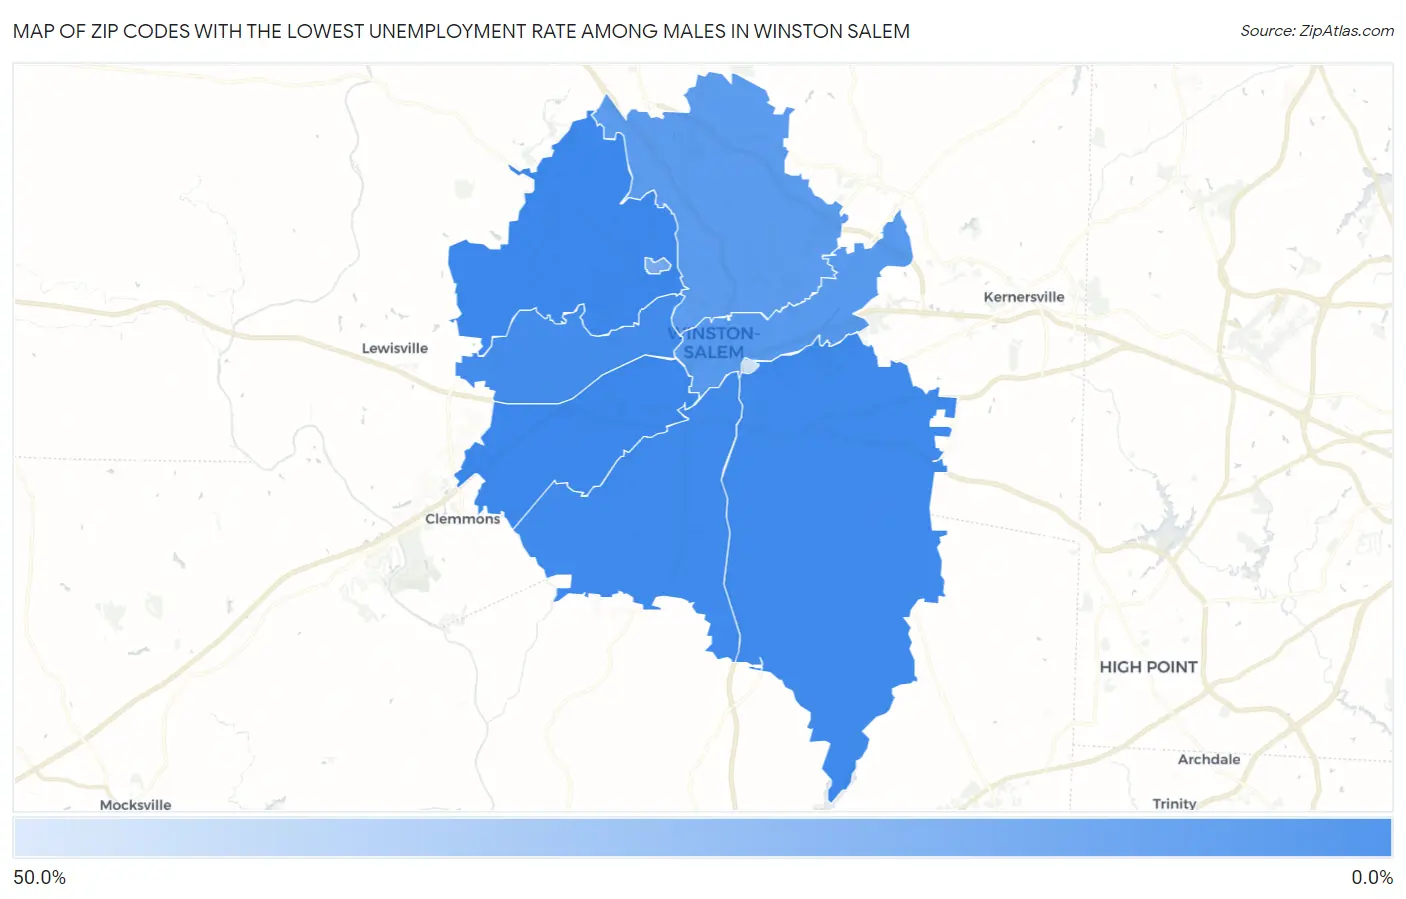Click the Lewisville town label
The width and height of the screenshot is (1406, 899).
(394, 348)
